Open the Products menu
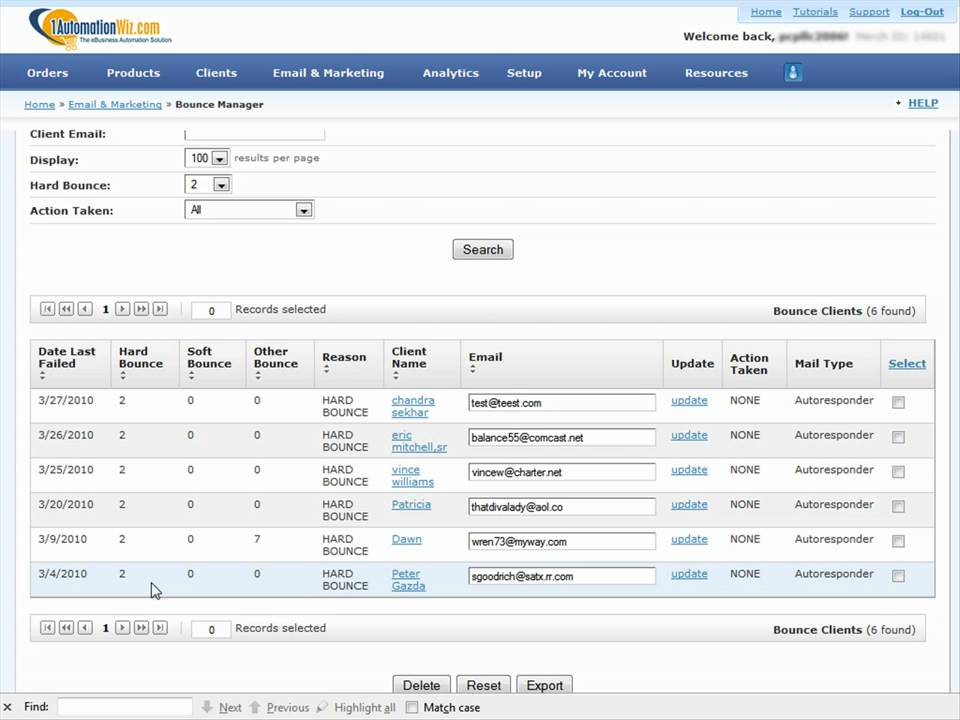960x720 pixels. point(133,73)
